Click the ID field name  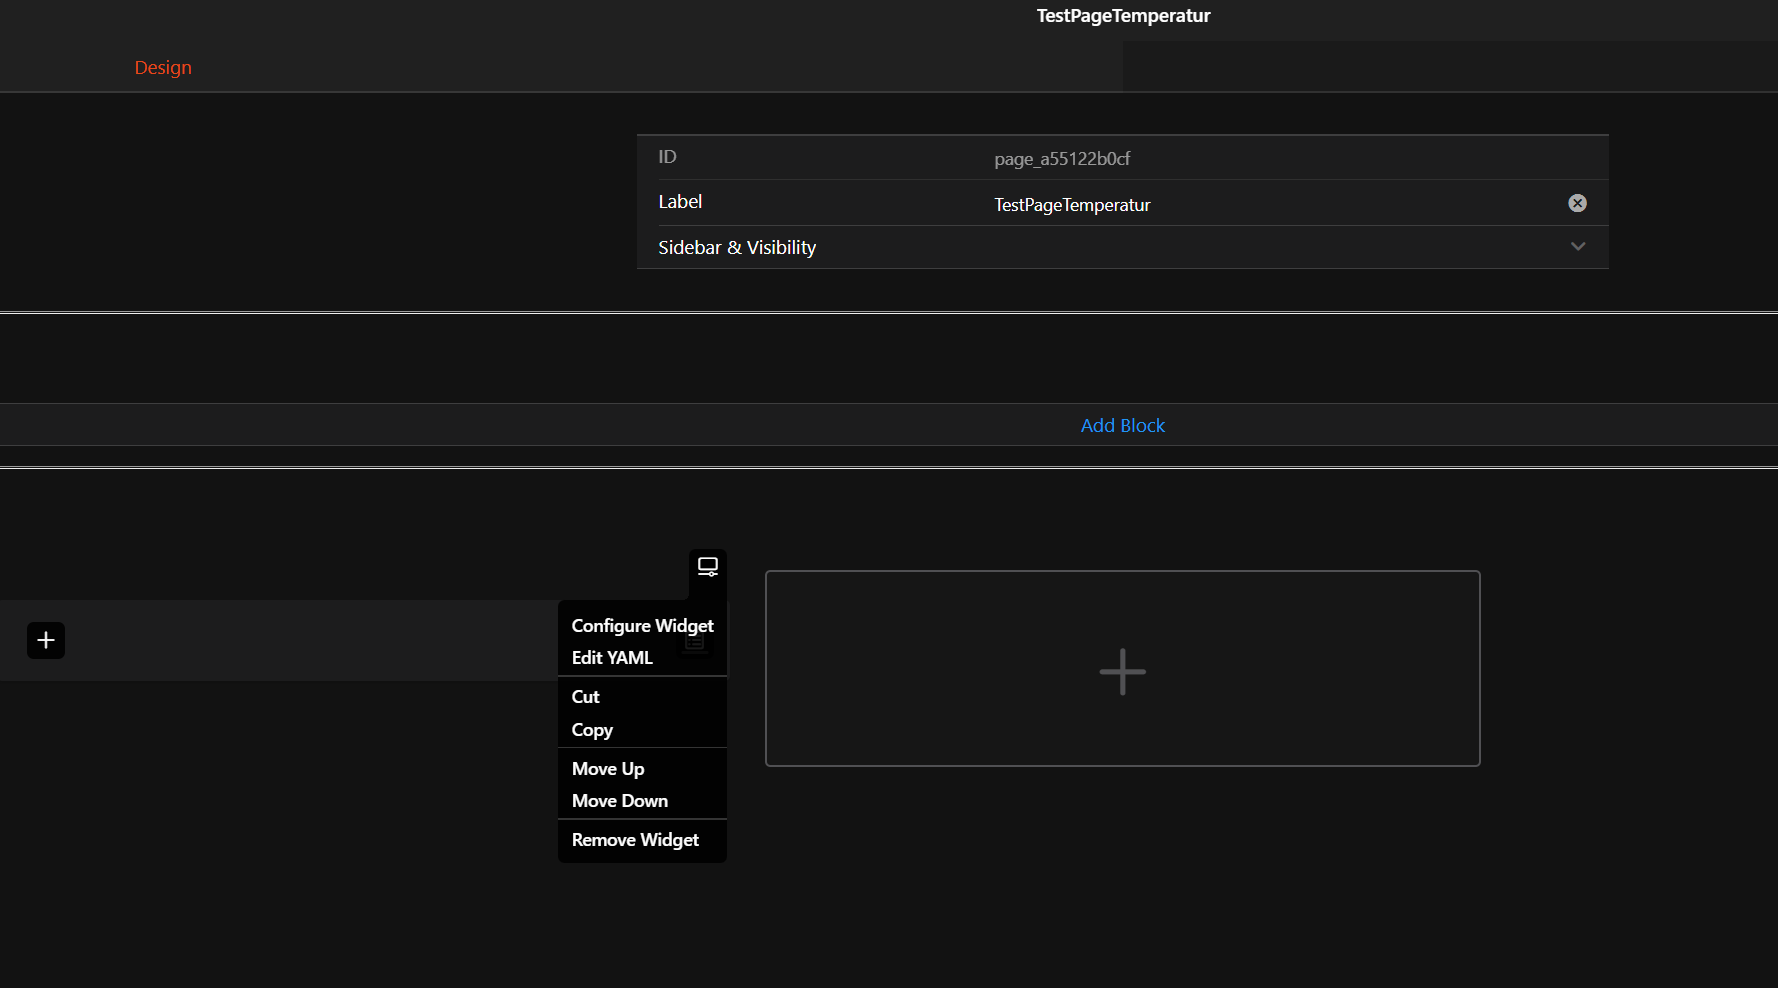[667, 157]
